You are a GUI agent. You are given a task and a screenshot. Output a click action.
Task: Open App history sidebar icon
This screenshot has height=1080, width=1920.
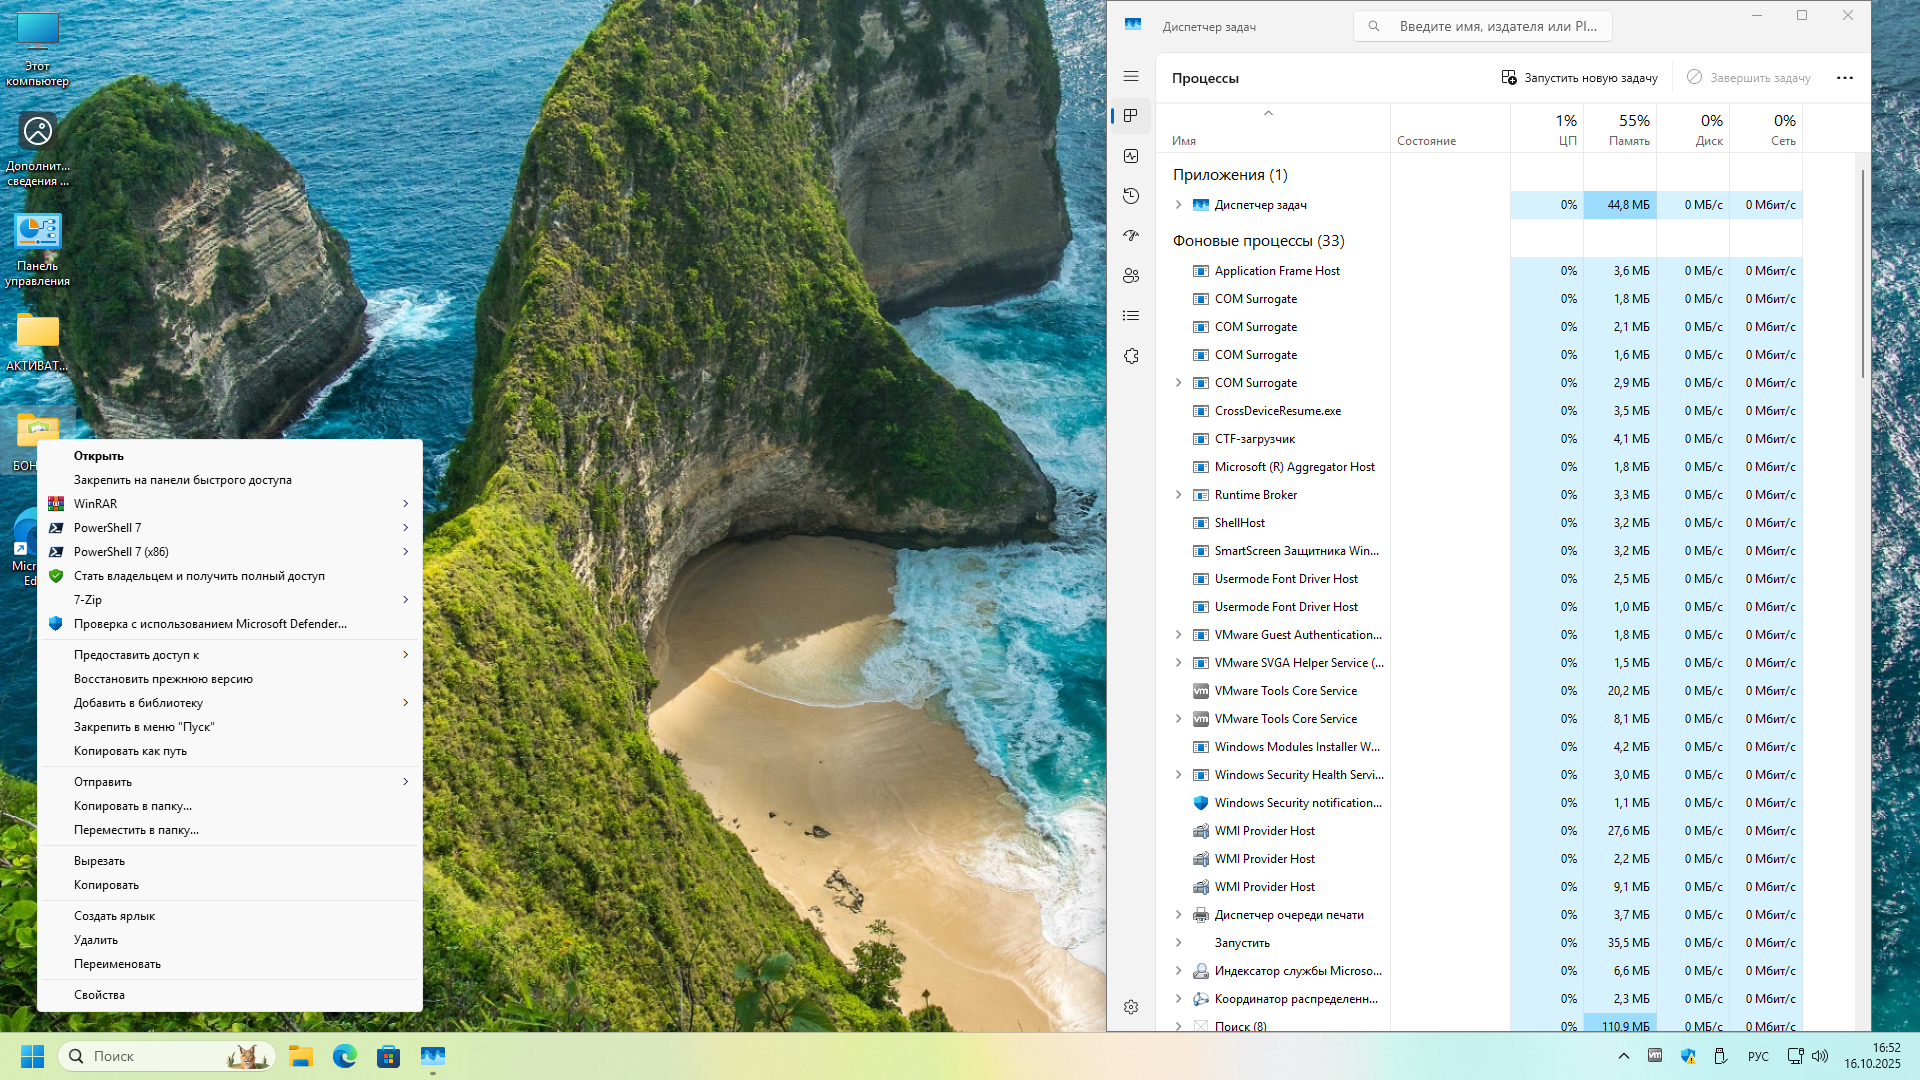click(1131, 196)
